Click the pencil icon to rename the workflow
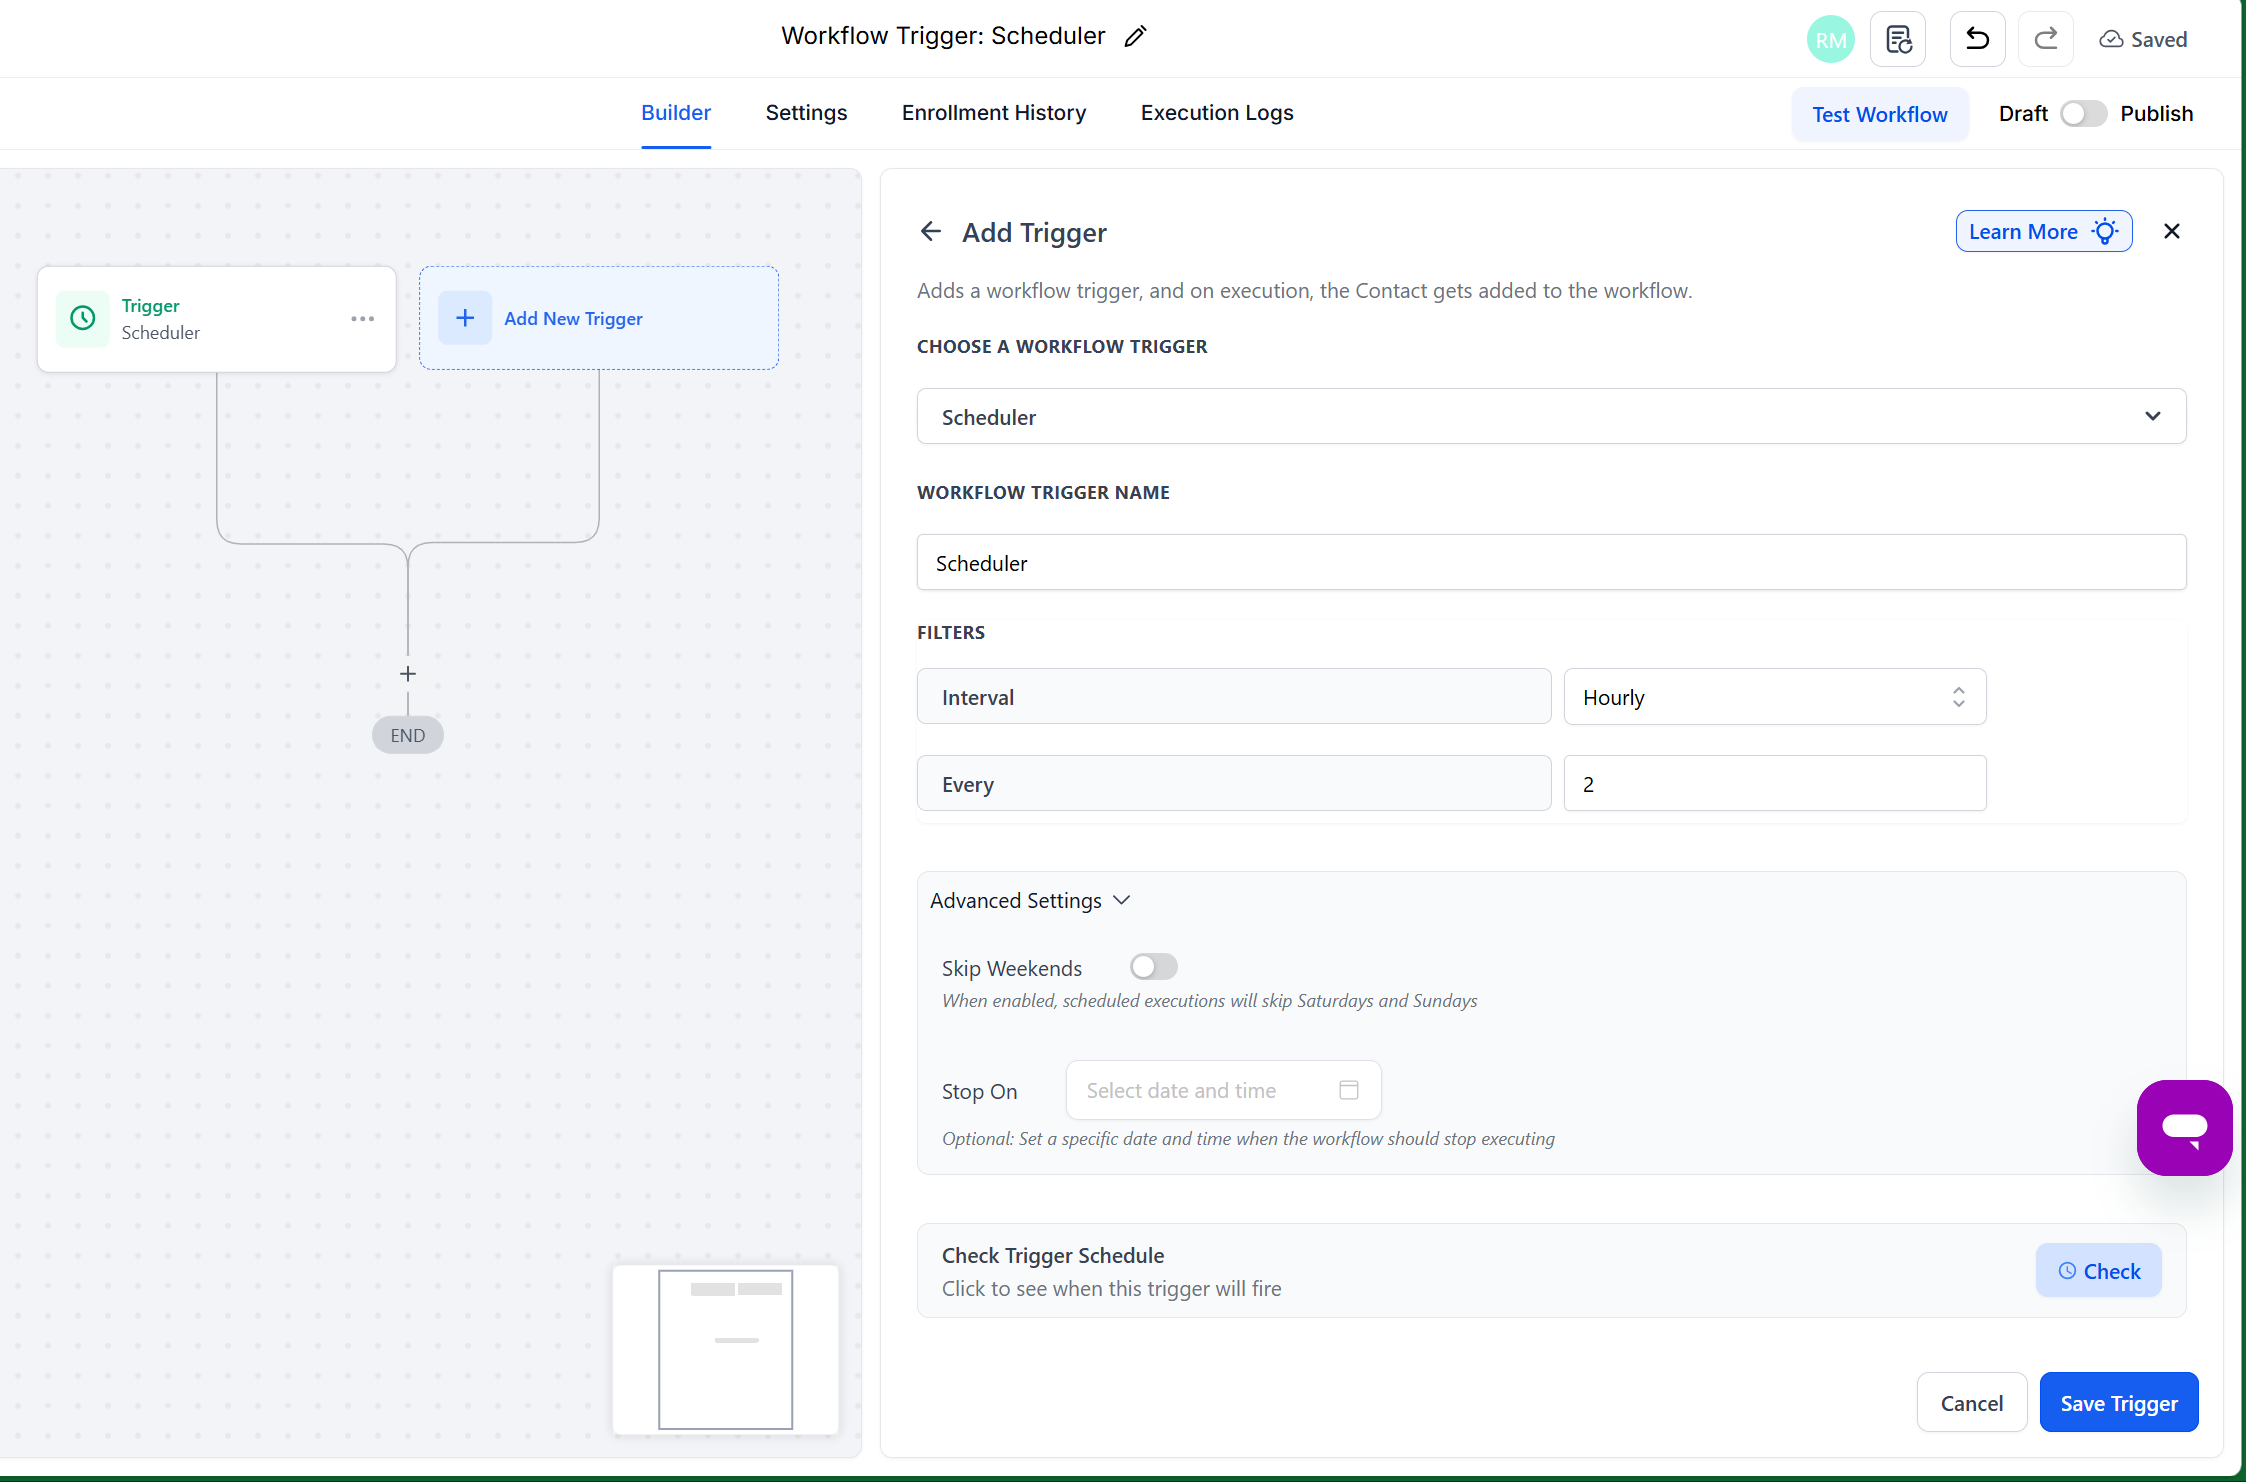 coord(1135,36)
